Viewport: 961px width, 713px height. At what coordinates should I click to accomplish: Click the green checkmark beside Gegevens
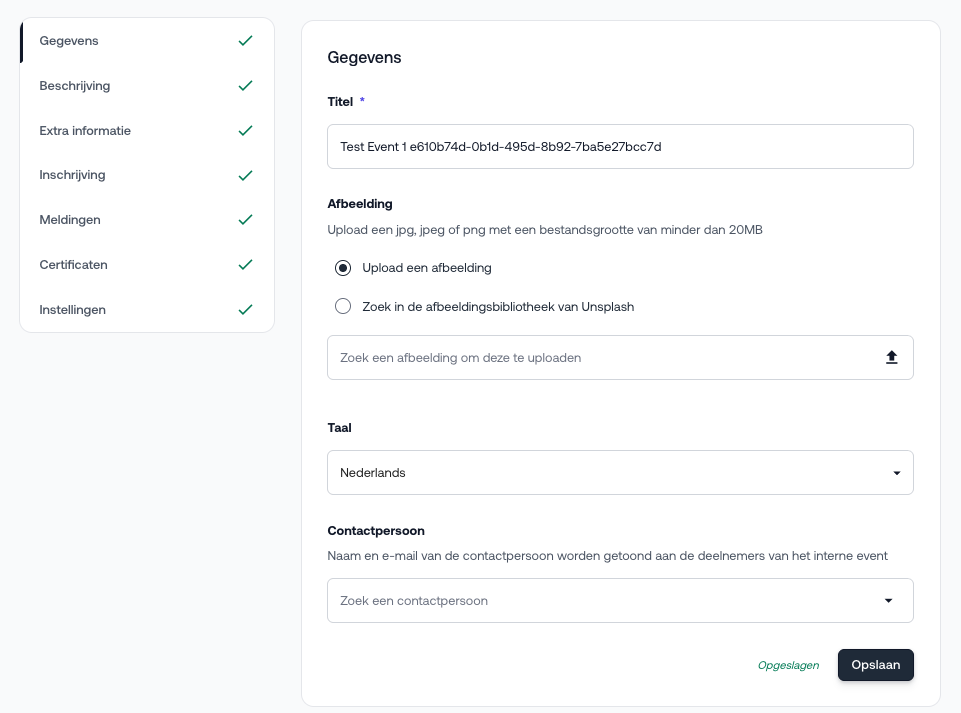245,41
